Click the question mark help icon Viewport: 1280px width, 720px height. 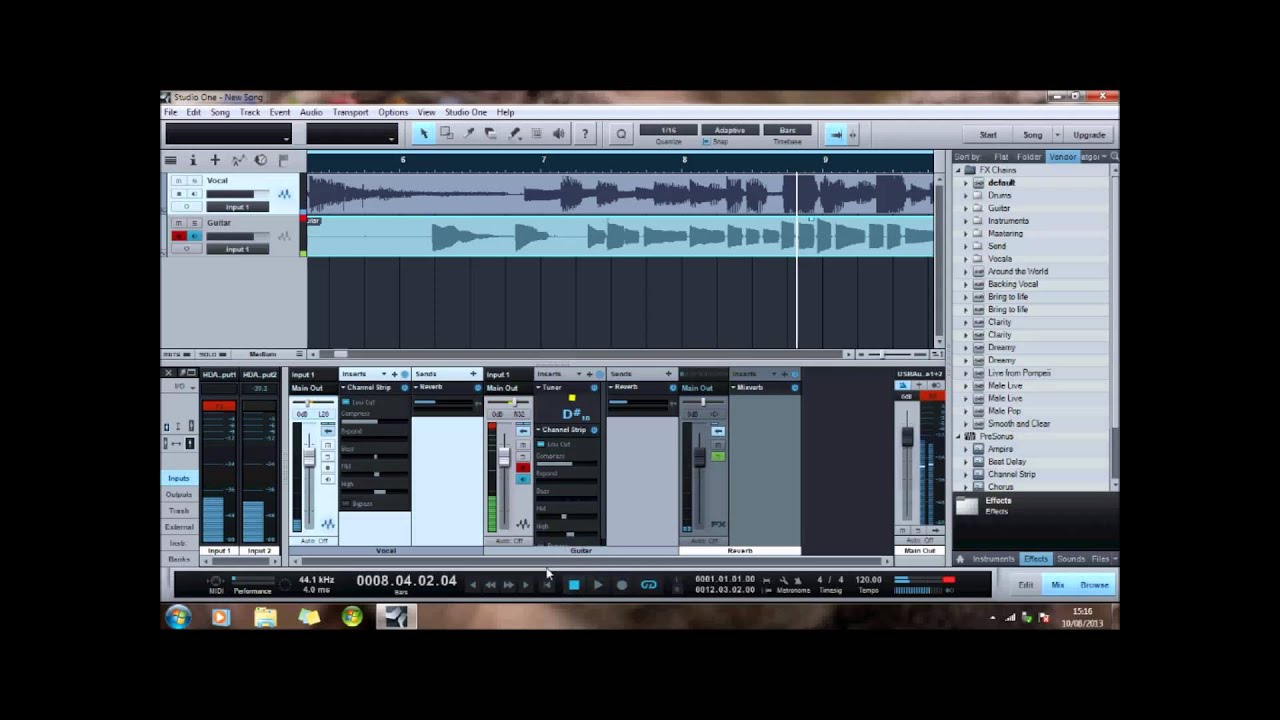pos(585,134)
